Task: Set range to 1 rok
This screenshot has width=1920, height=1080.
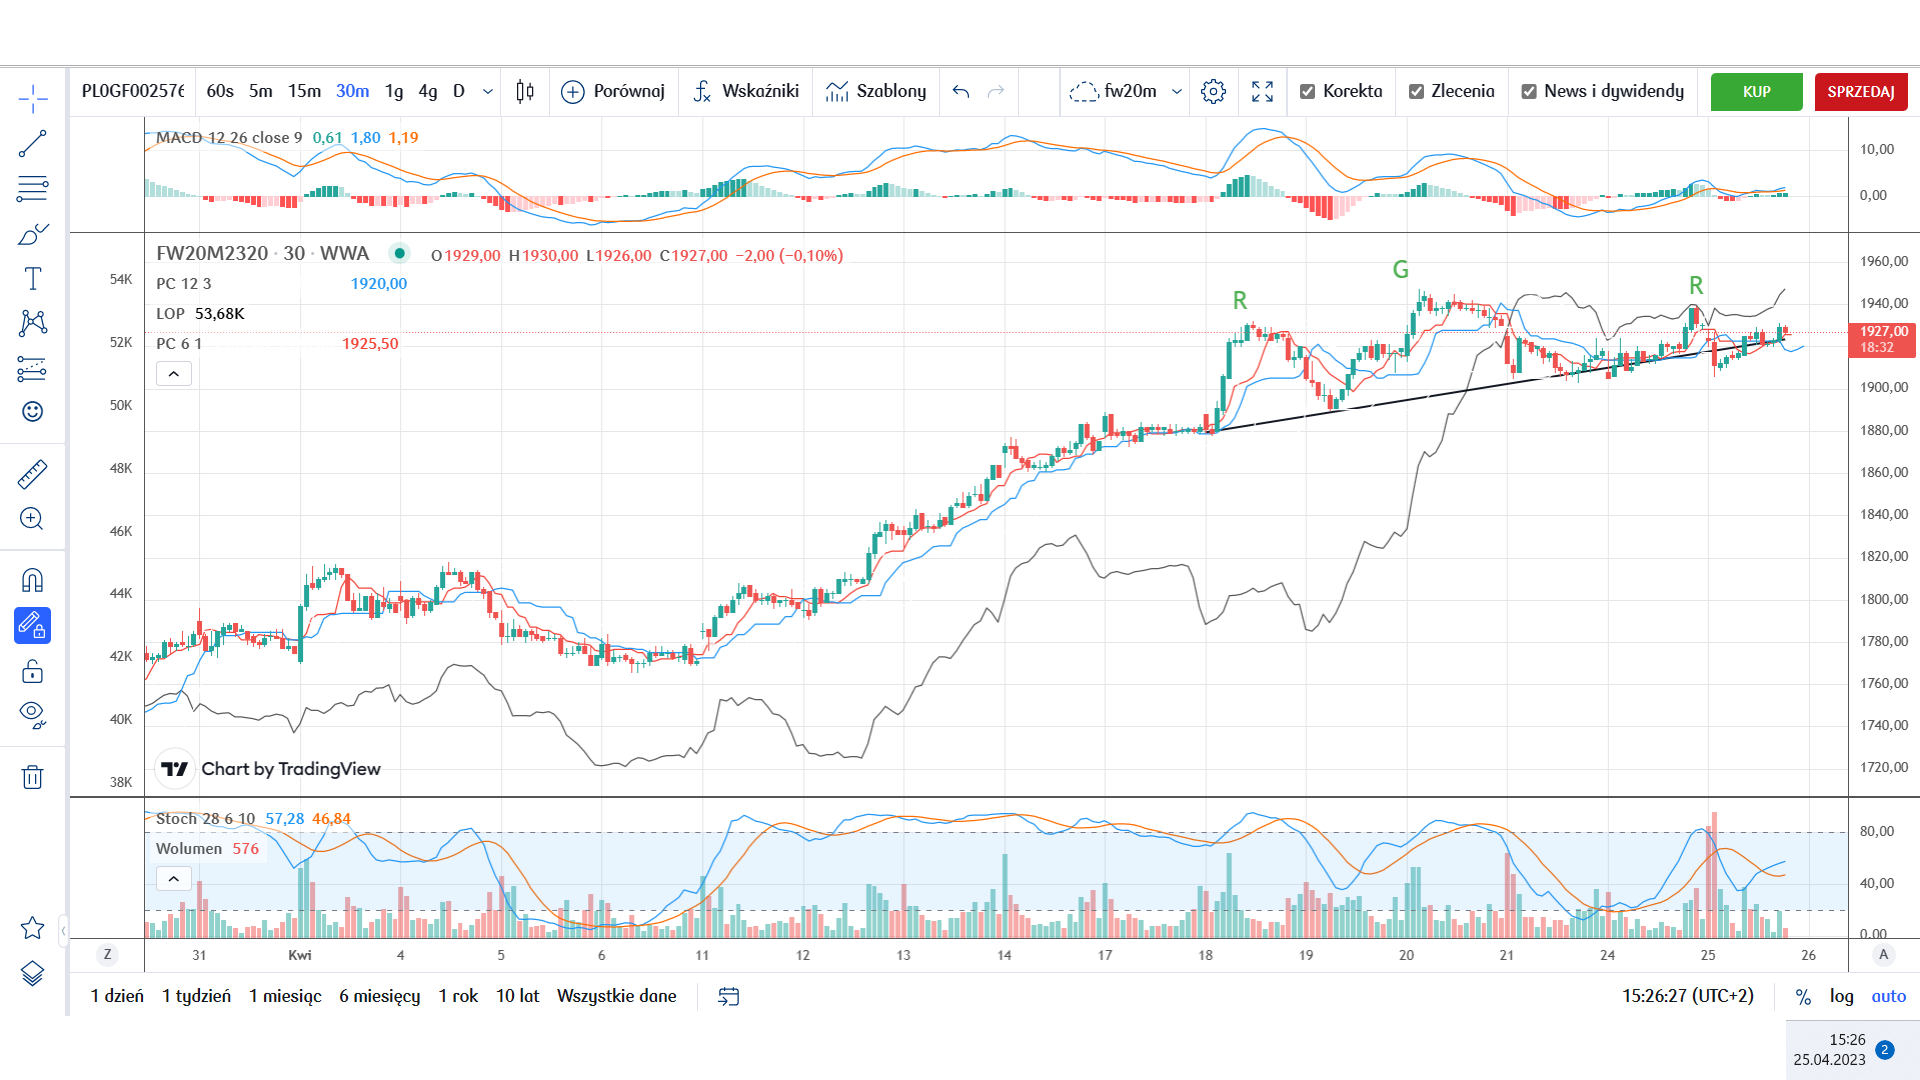Action: [458, 996]
